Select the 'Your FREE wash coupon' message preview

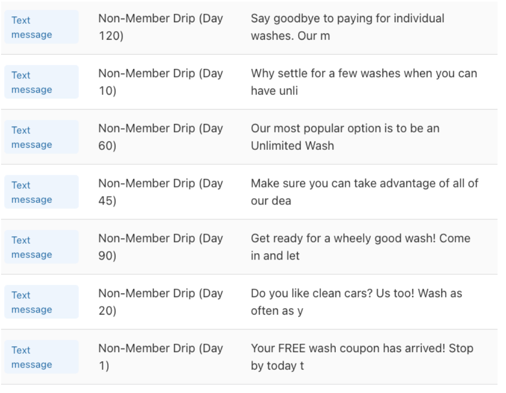coord(362,357)
